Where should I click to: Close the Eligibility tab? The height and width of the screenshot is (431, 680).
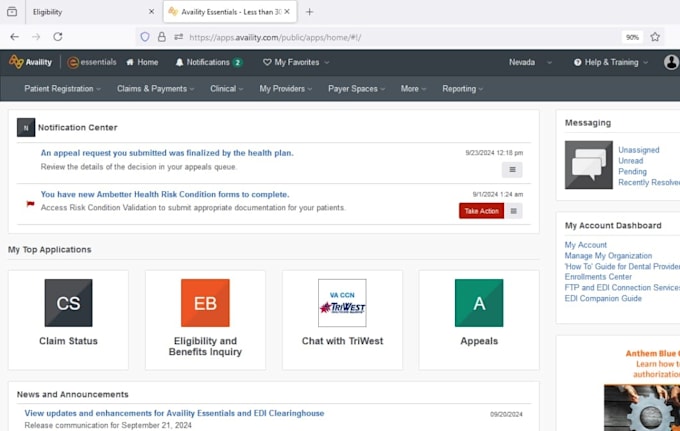point(151,12)
